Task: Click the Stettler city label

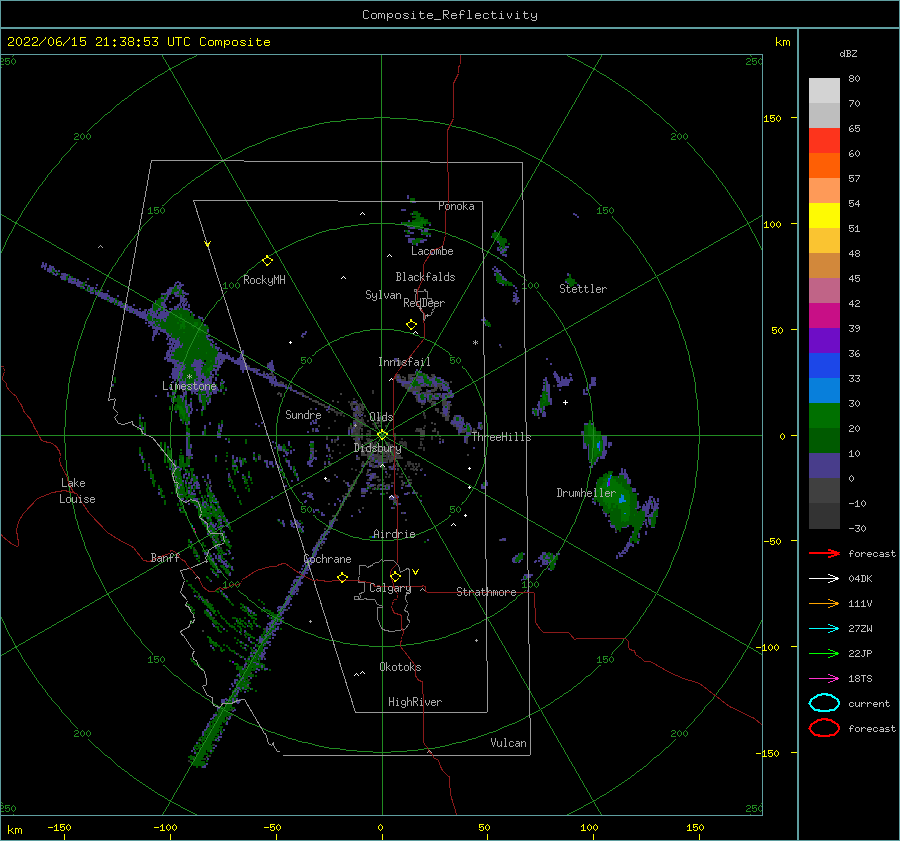Action: 583,289
